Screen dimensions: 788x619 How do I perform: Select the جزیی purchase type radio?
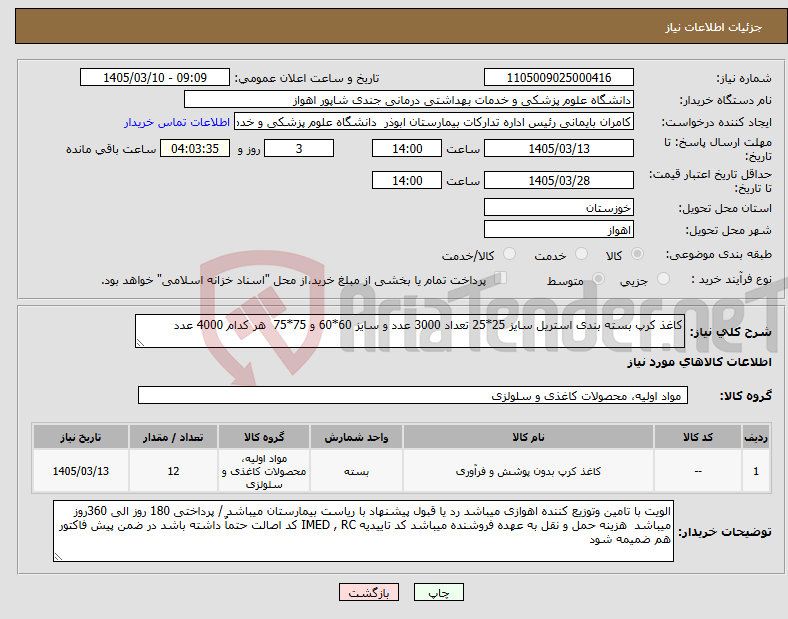663,279
